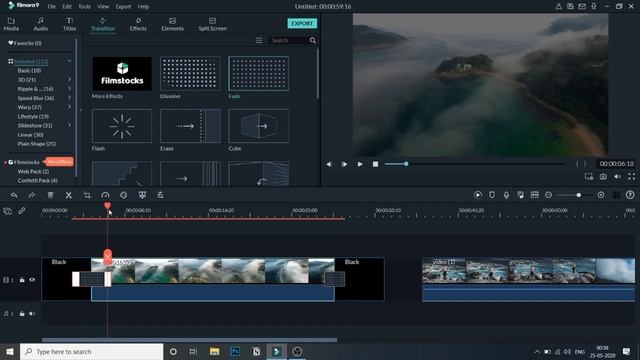Delete selected clip with trash icon

point(50,195)
